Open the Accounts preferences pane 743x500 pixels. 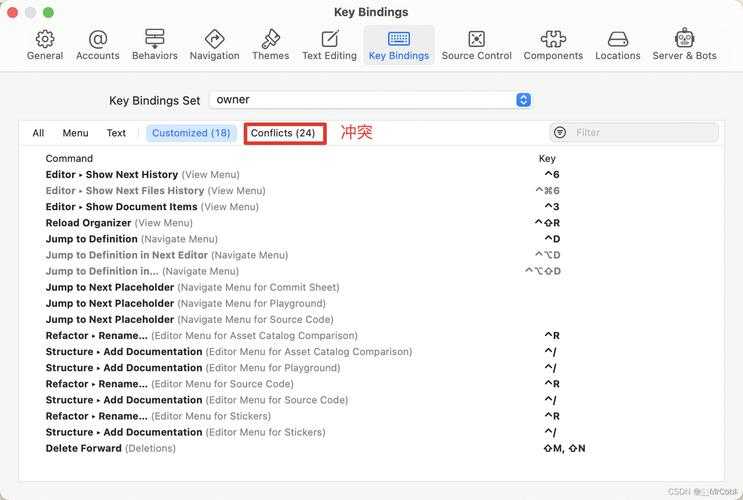pos(98,45)
